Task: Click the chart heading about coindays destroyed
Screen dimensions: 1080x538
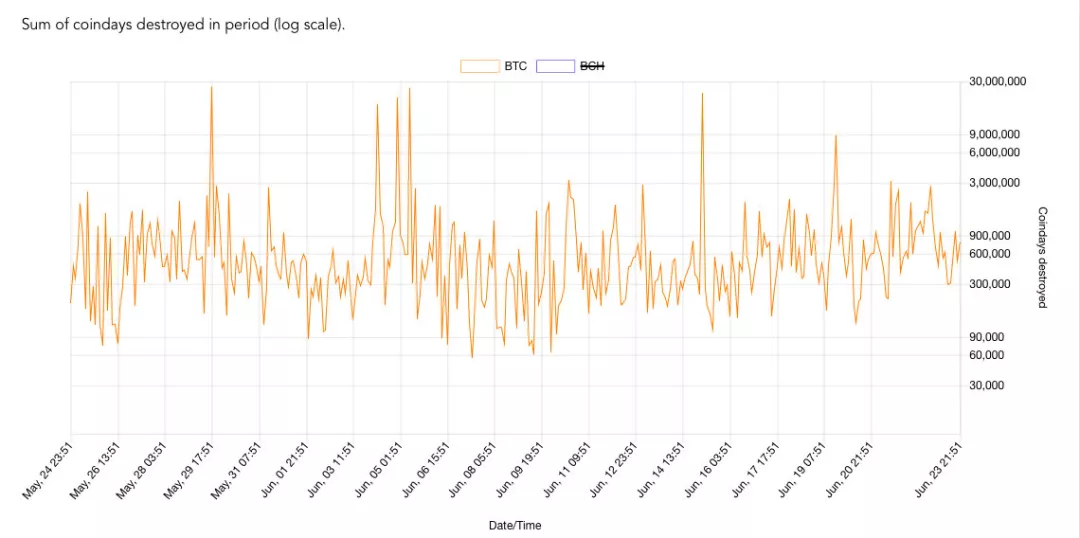Action: point(183,25)
